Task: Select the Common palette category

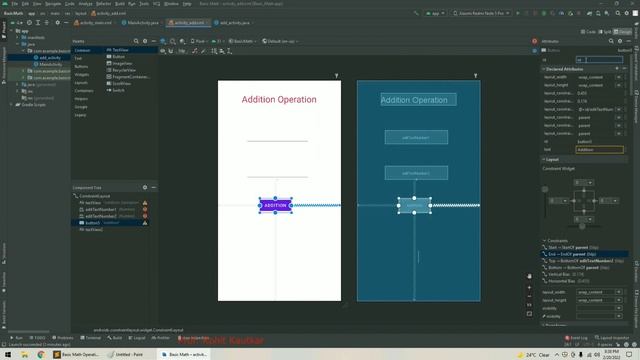Action: pyautogui.click(x=82, y=50)
